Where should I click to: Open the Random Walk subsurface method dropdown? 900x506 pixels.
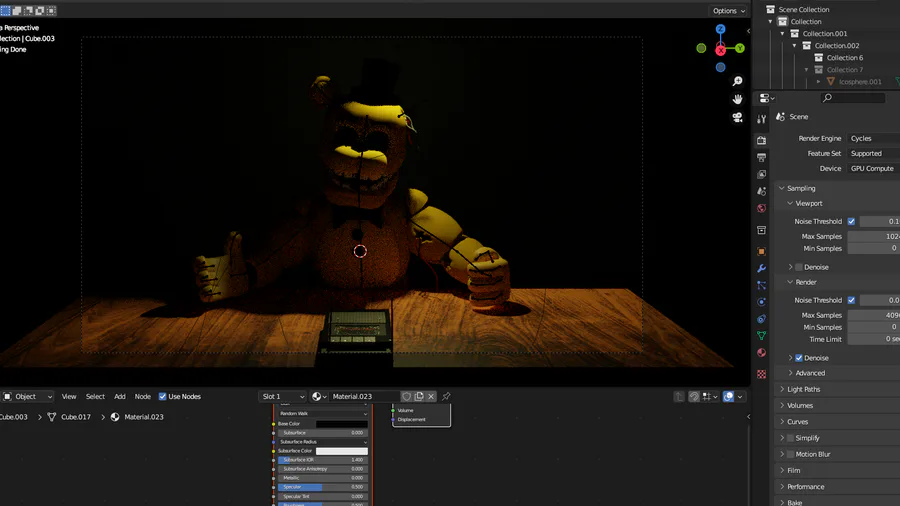point(323,414)
